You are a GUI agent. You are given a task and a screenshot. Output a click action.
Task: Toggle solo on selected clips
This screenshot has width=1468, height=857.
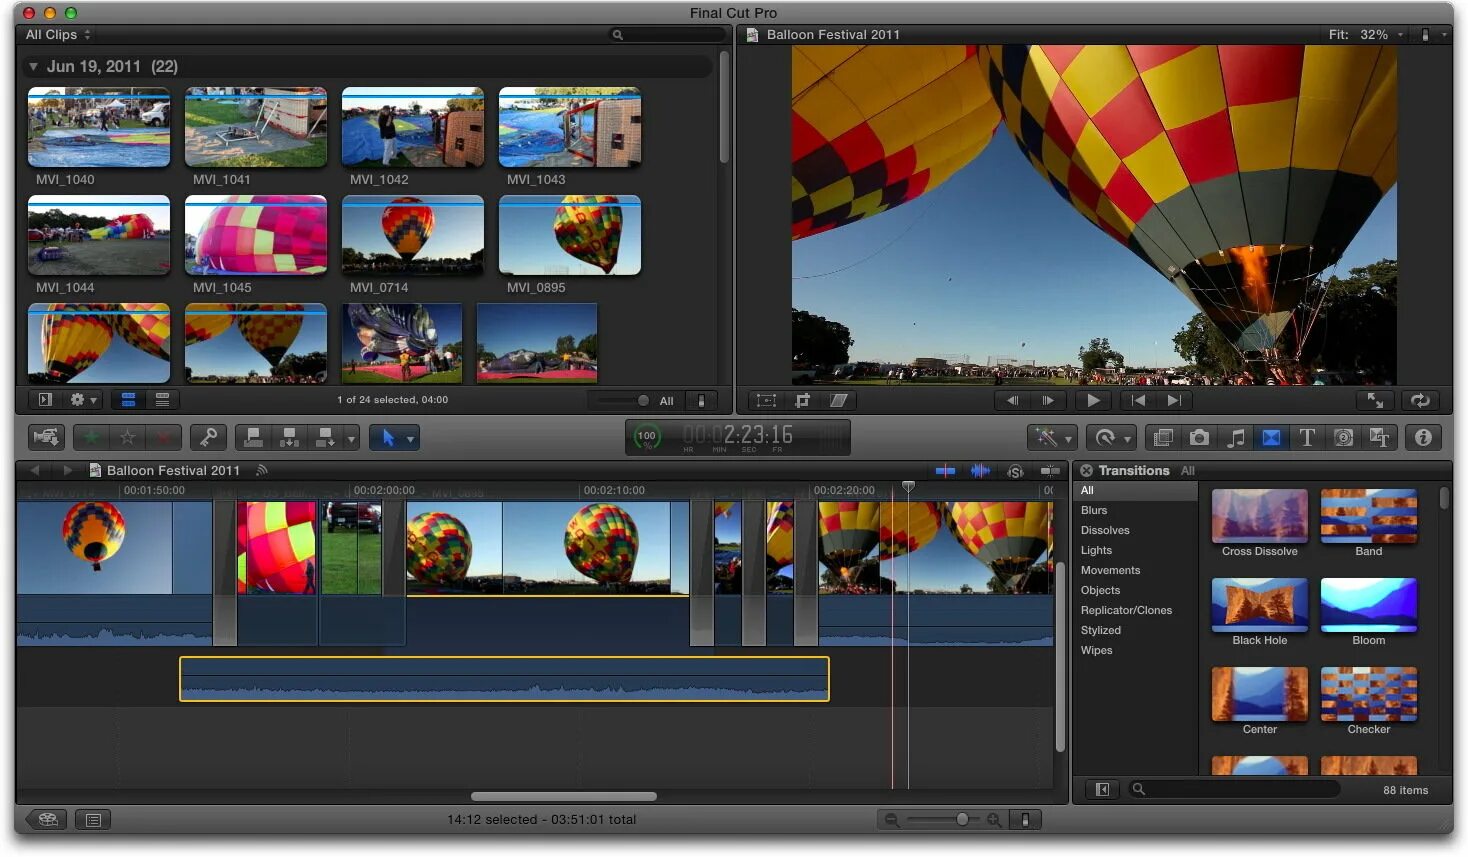tap(1015, 470)
